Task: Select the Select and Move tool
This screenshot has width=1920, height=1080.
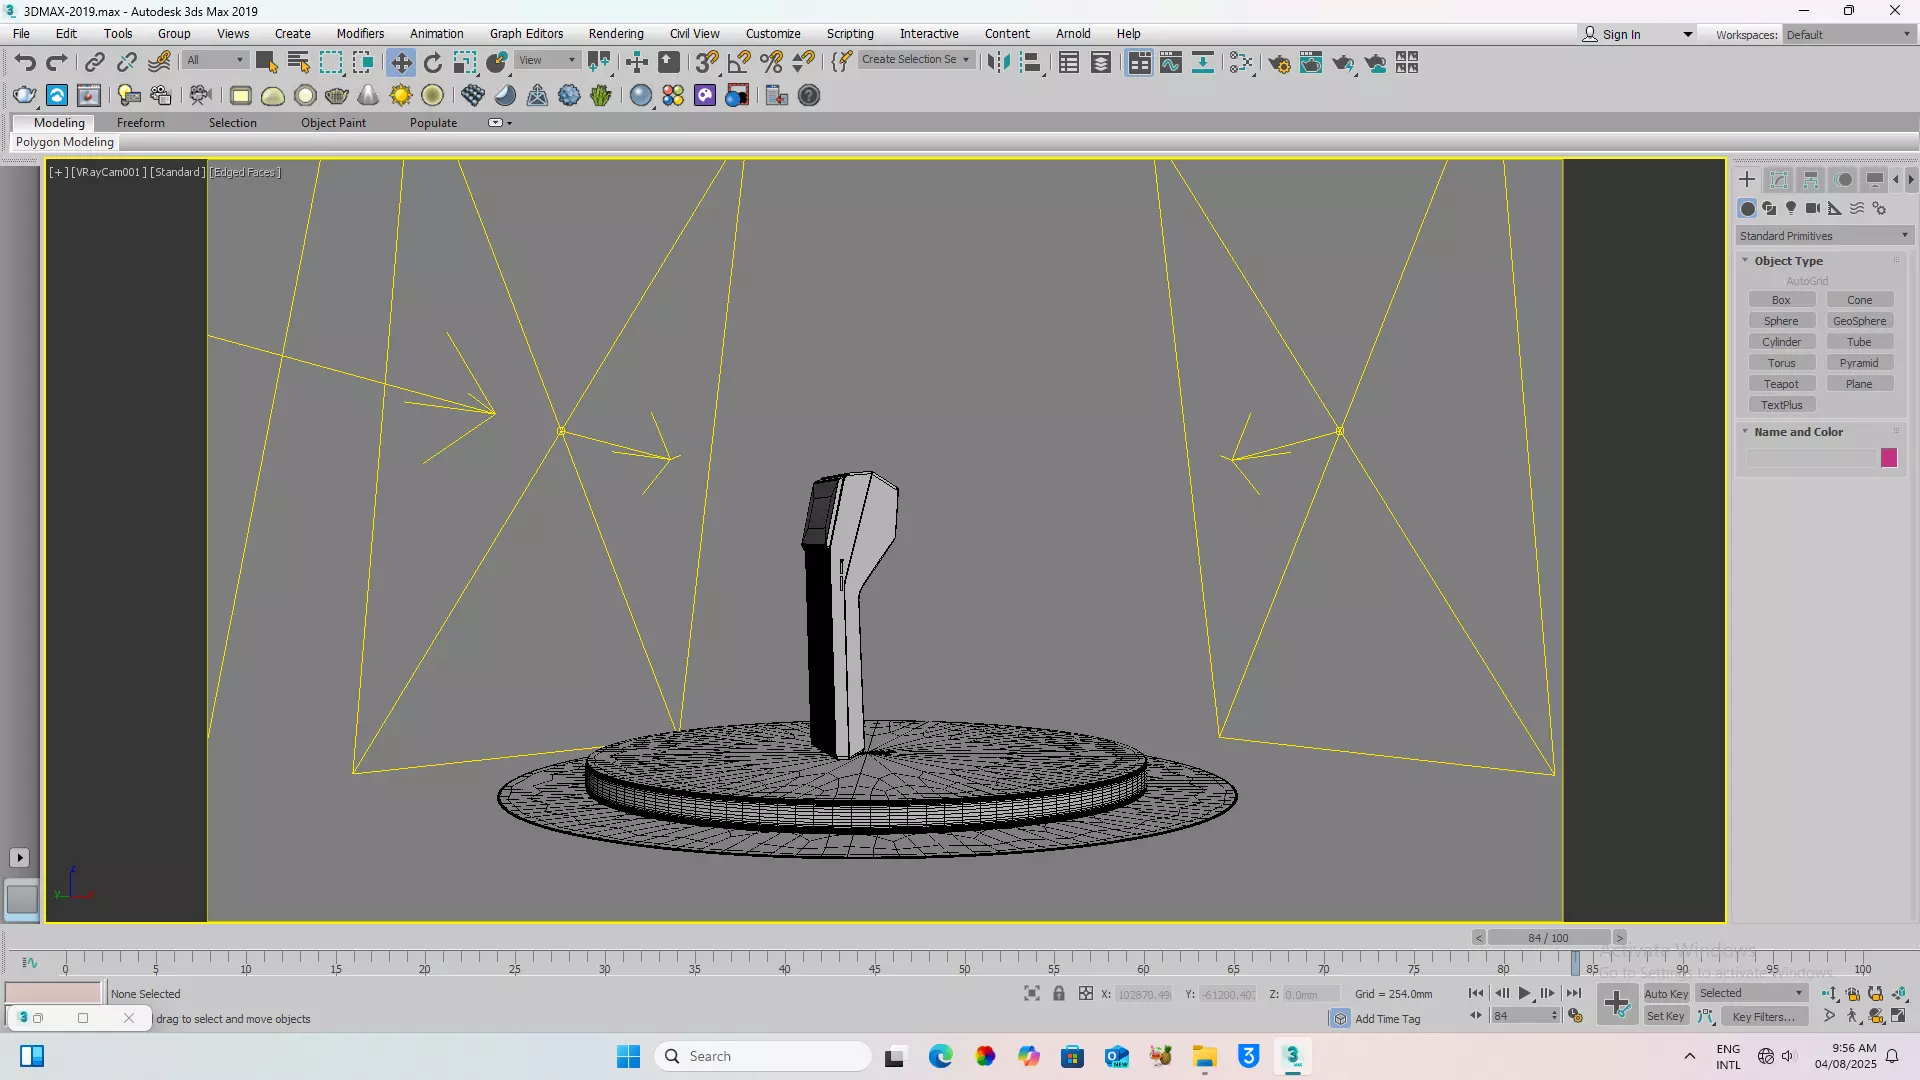Action: coord(401,63)
